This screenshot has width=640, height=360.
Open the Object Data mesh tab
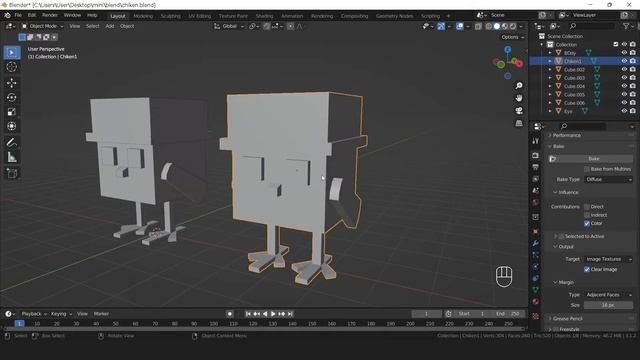(x=536, y=290)
